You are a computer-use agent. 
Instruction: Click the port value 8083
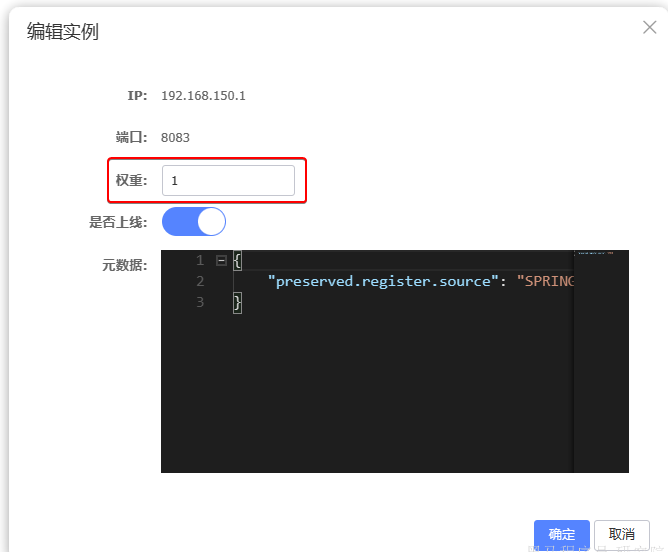[175, 137]
